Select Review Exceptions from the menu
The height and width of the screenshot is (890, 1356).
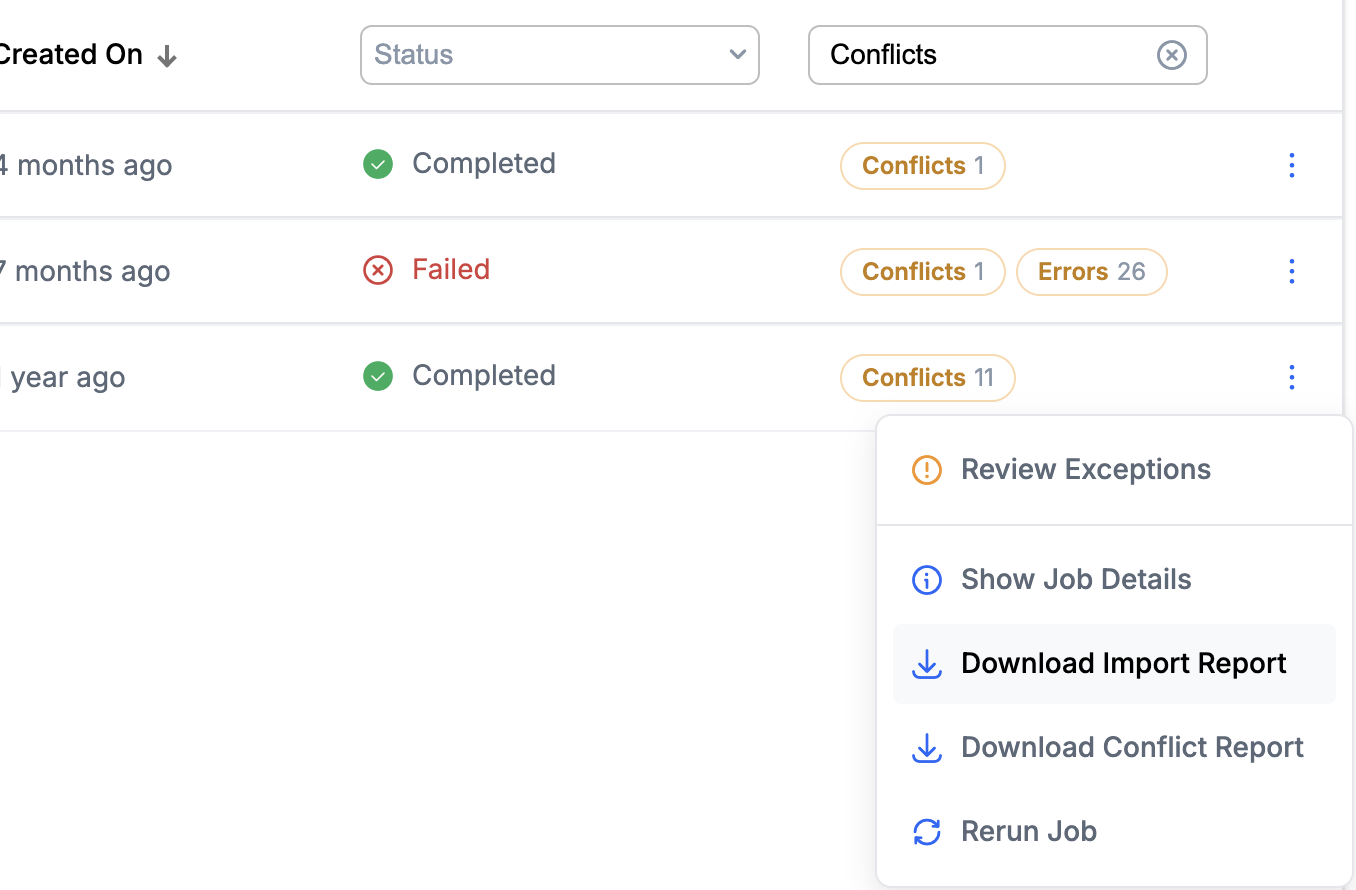click(x=1114, y=469)
